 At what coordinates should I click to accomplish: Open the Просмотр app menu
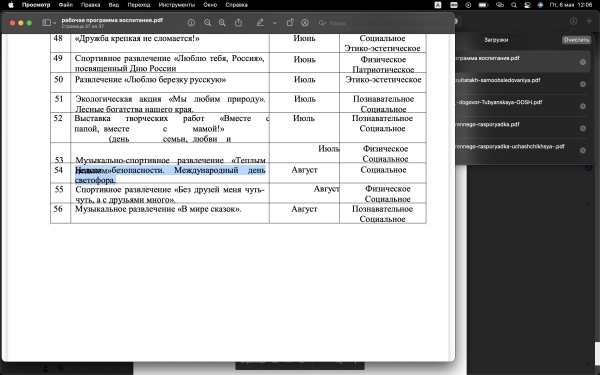coord(36,5)
